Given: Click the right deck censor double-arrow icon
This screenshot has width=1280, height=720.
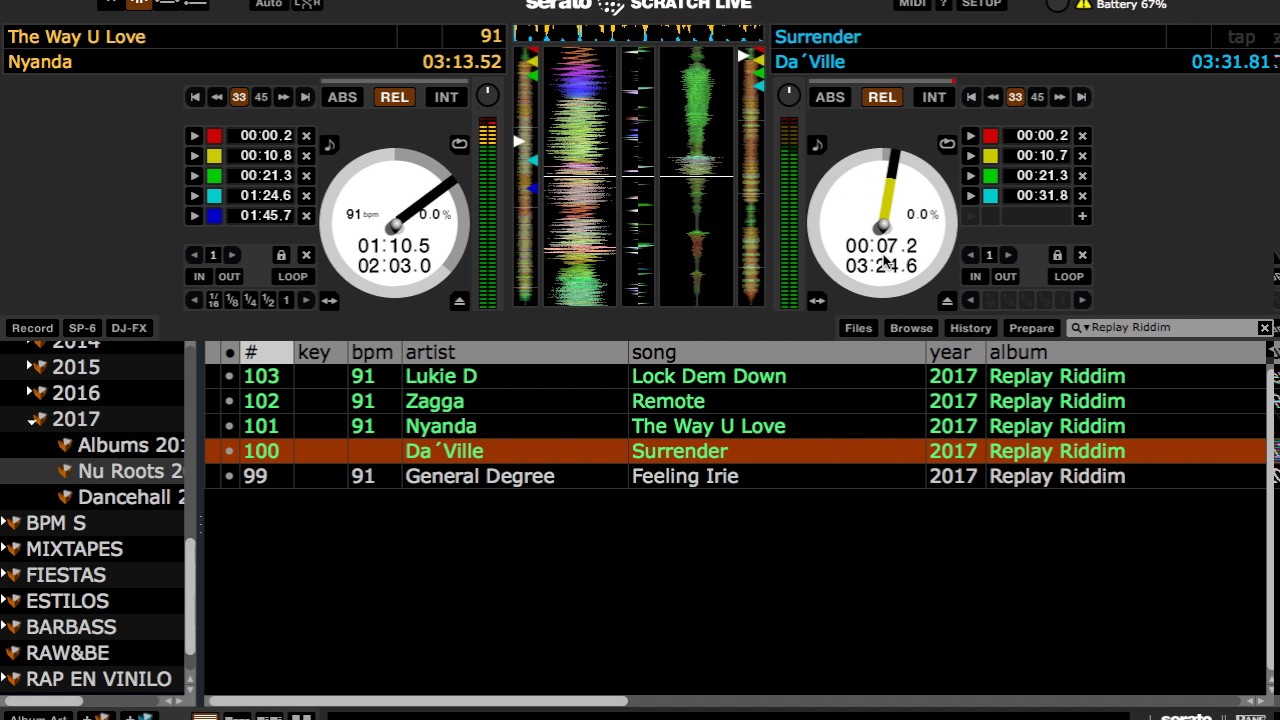Looking at the screenshot, I should (817, 300).
